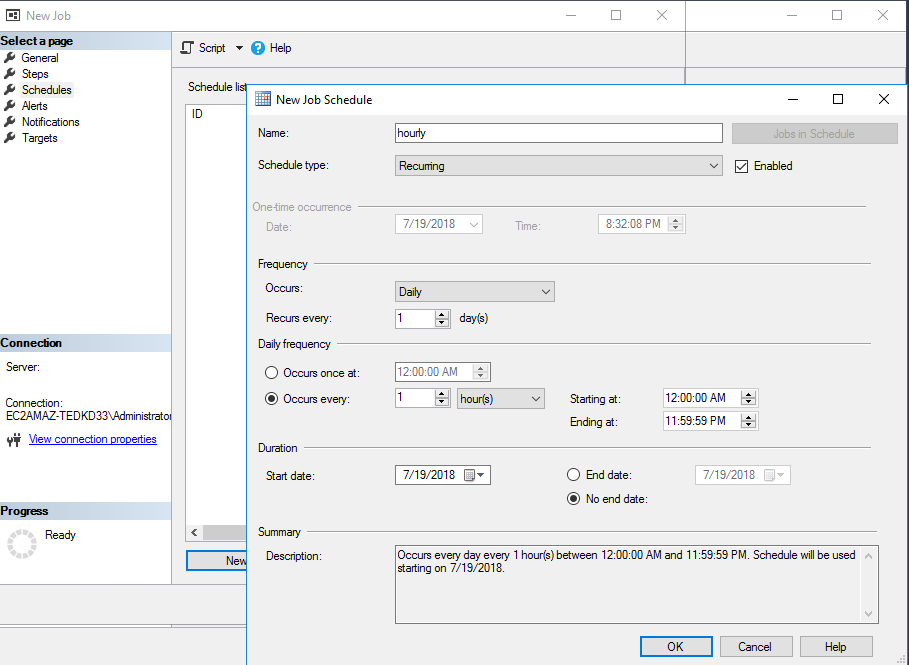Open the hour(s) unit dropdown
The image size is (909, 665).
click(500, 398)
